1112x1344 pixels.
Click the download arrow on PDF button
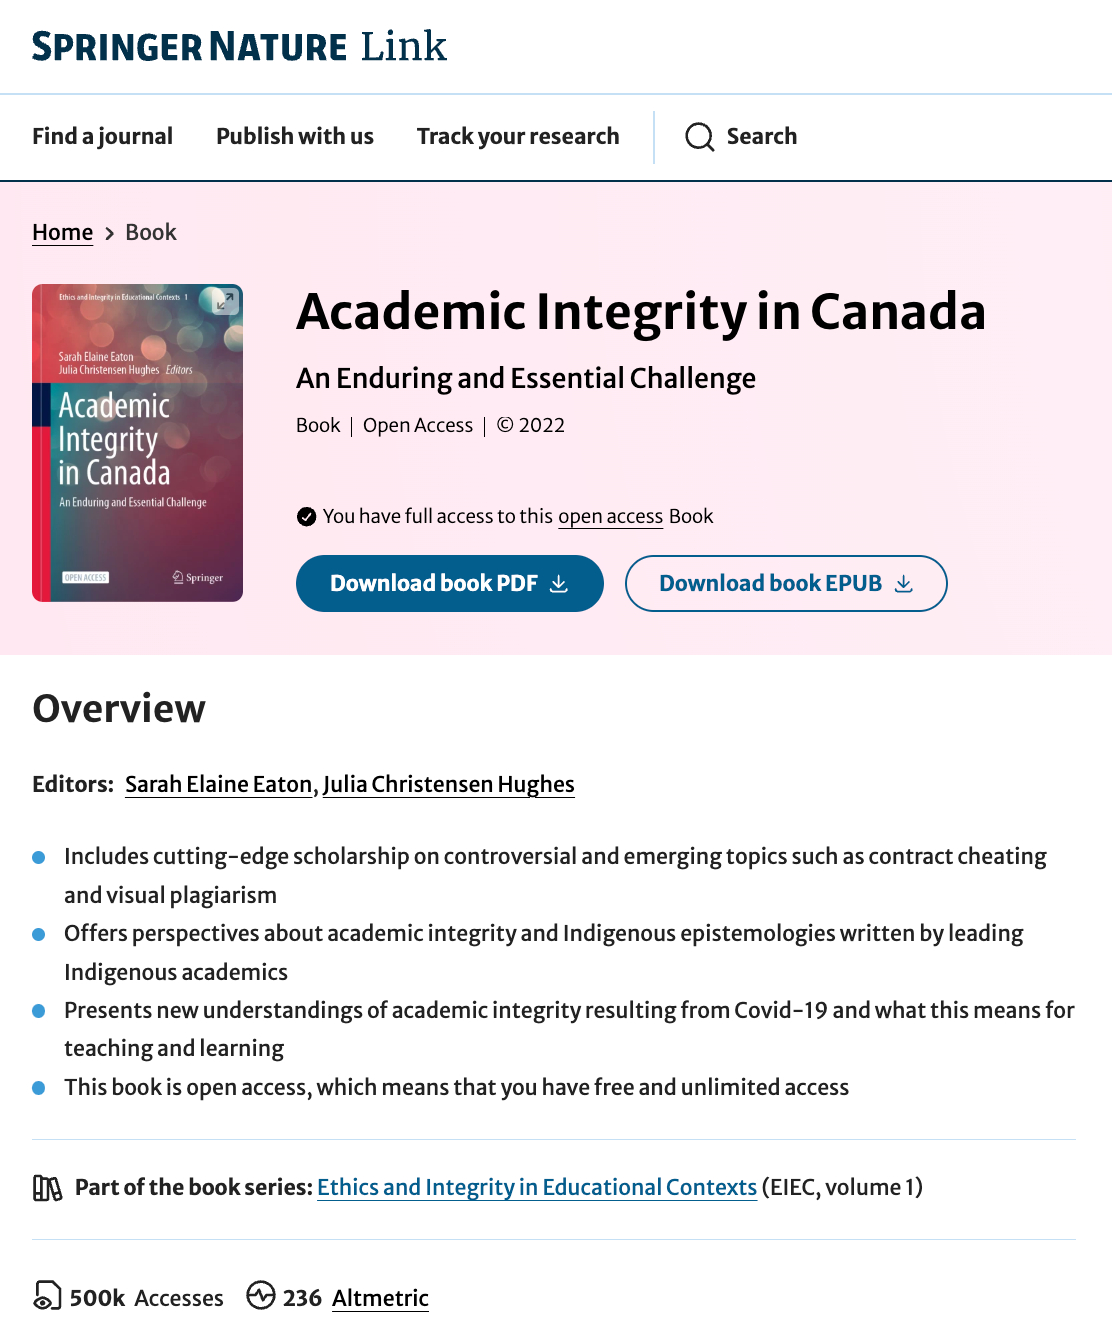point(559,584)
